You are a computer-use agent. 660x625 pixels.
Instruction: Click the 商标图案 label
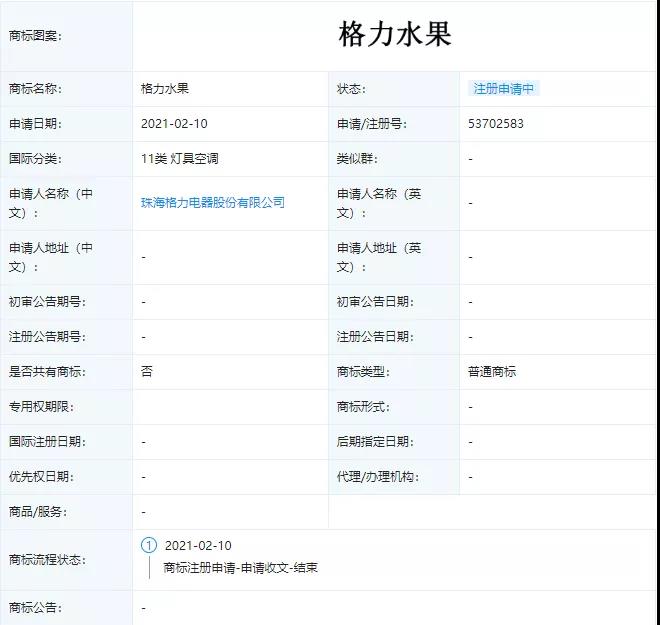pyautogui.click(x=35, y=36)
